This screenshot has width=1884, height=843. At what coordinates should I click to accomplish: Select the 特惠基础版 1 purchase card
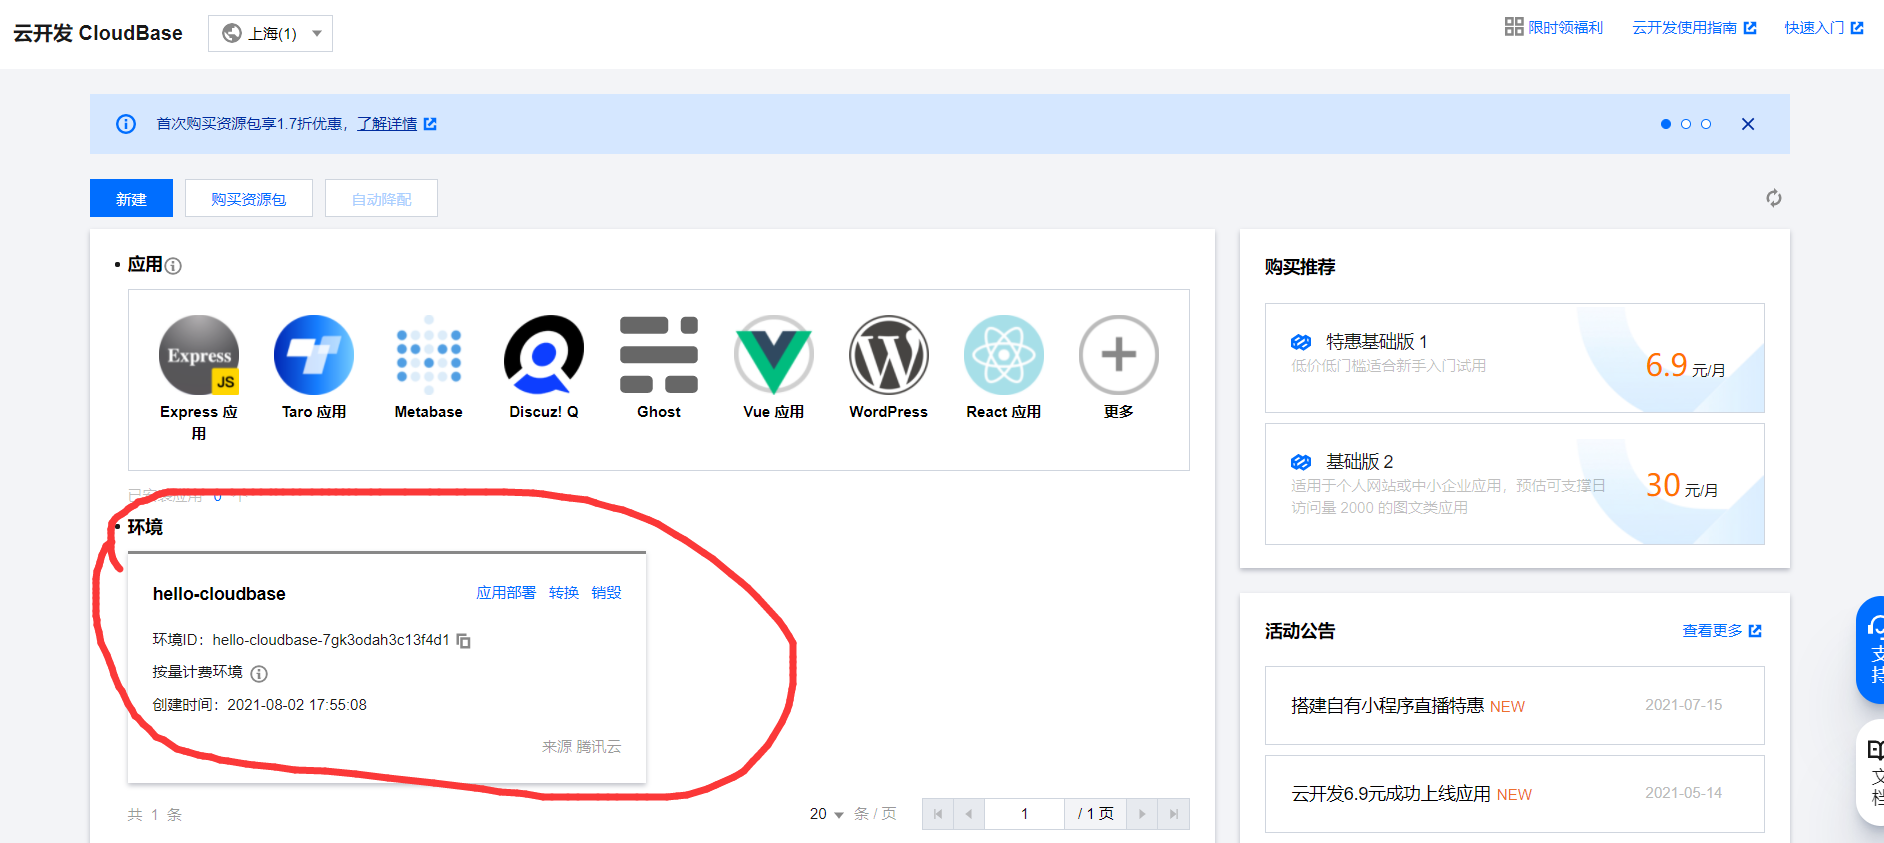point(1515,358)
